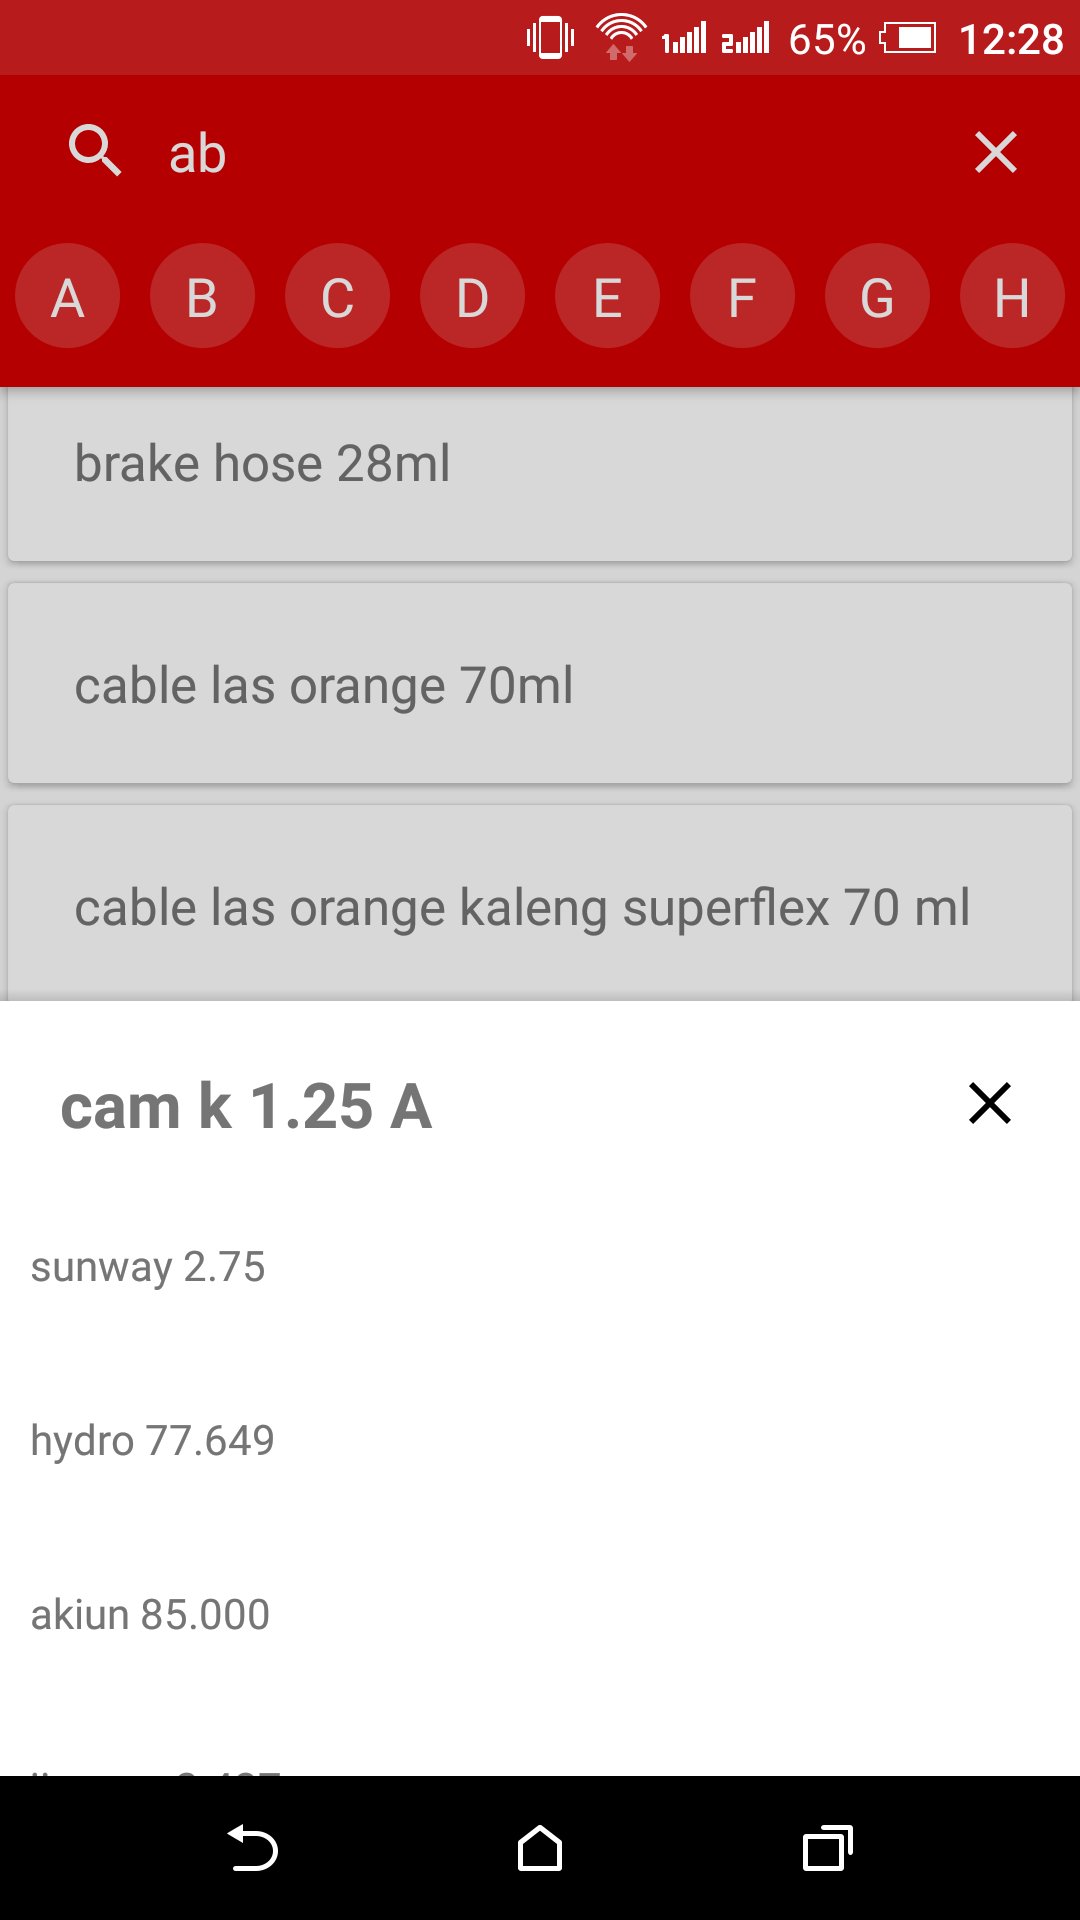Go to the Android home screen

click(540, 1848)
